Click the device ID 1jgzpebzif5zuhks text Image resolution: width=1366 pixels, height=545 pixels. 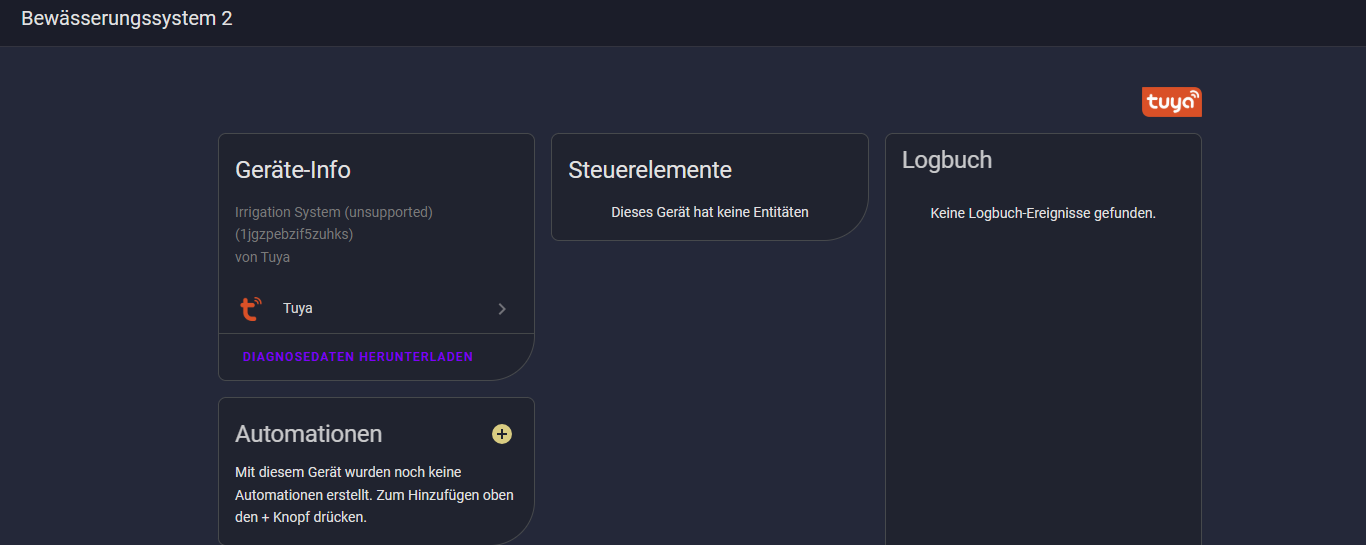coord(294,234)
